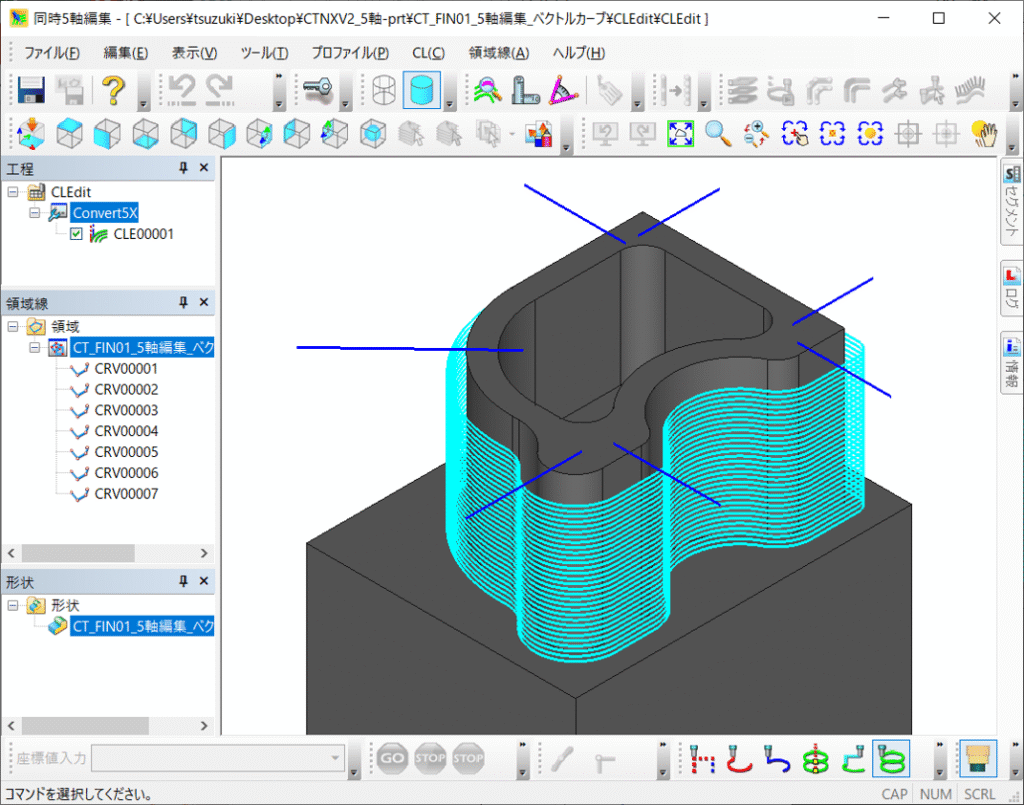Click the Save floppy disk icon
The height and width of the screenshot is (805, 1024).
pos(31,91)
